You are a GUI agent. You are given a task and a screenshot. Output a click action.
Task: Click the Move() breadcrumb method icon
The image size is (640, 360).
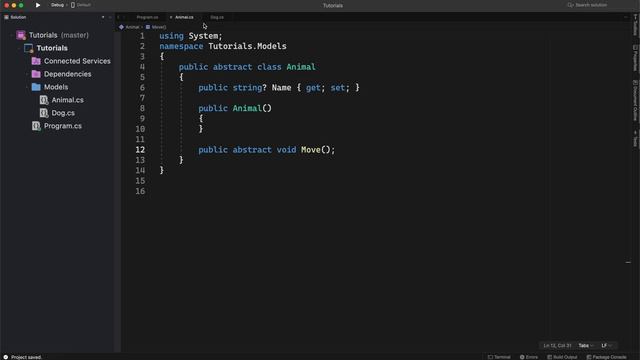pos(148,27)
